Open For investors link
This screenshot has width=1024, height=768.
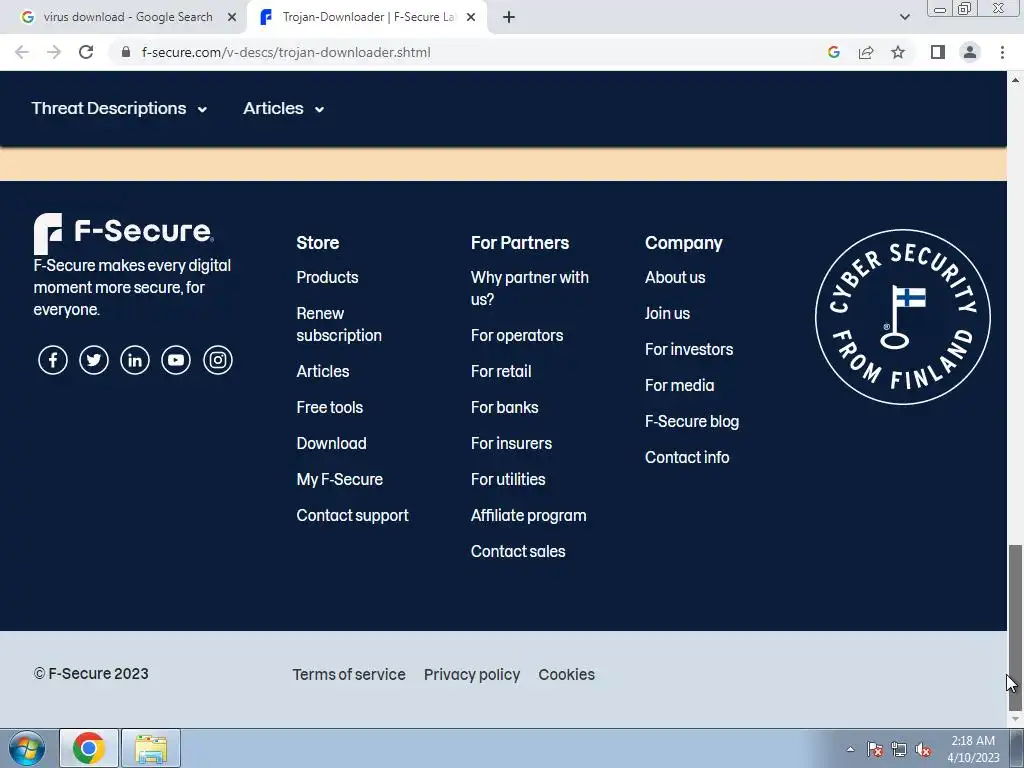[x=689, y=349]
